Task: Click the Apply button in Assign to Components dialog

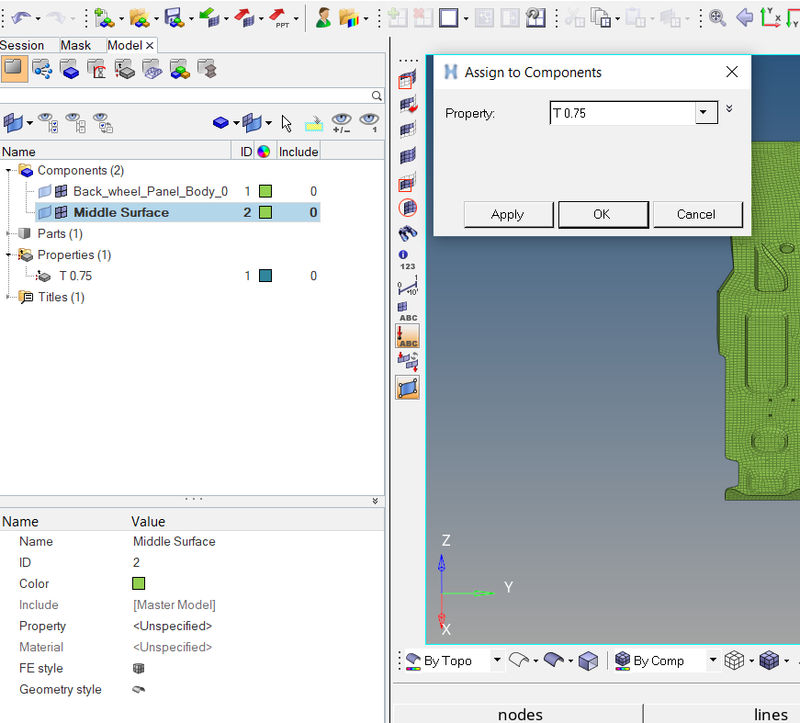Action: tap(508, 214)
